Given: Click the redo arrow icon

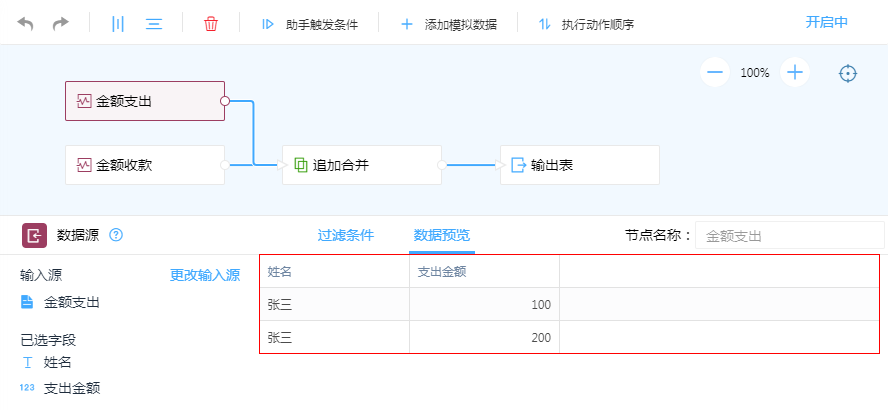Looking at the screenshot, I should (61, 23).
